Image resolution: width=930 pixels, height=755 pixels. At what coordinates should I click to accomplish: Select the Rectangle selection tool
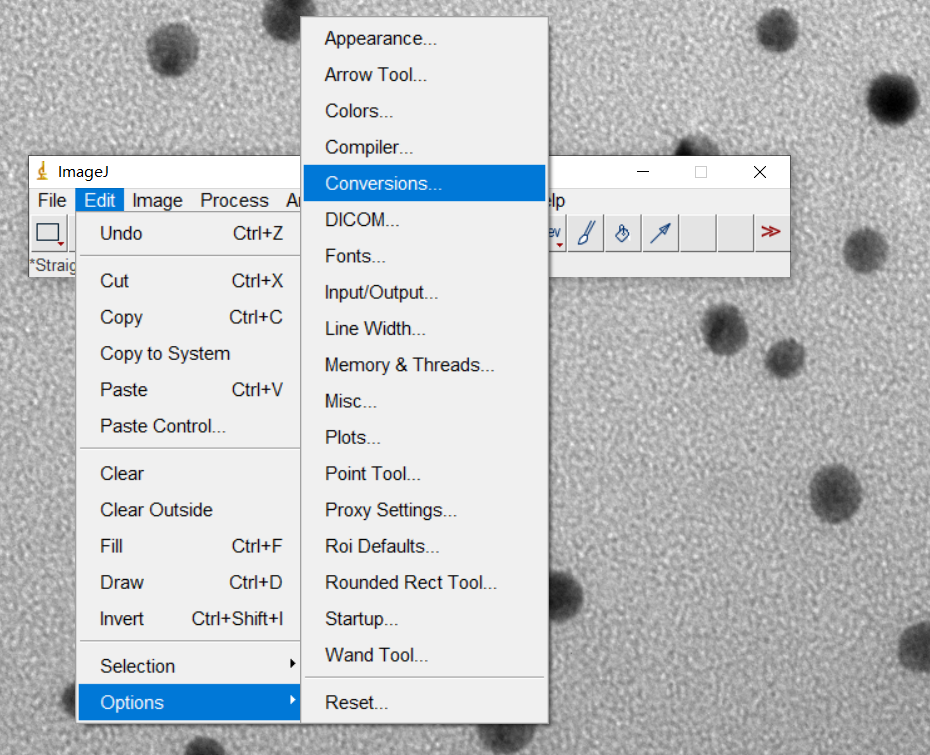click(48, 233)
